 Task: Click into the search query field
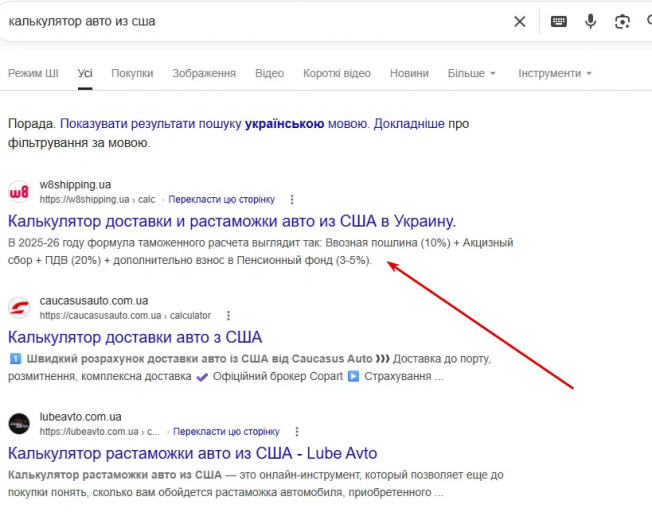pos(254,21)
